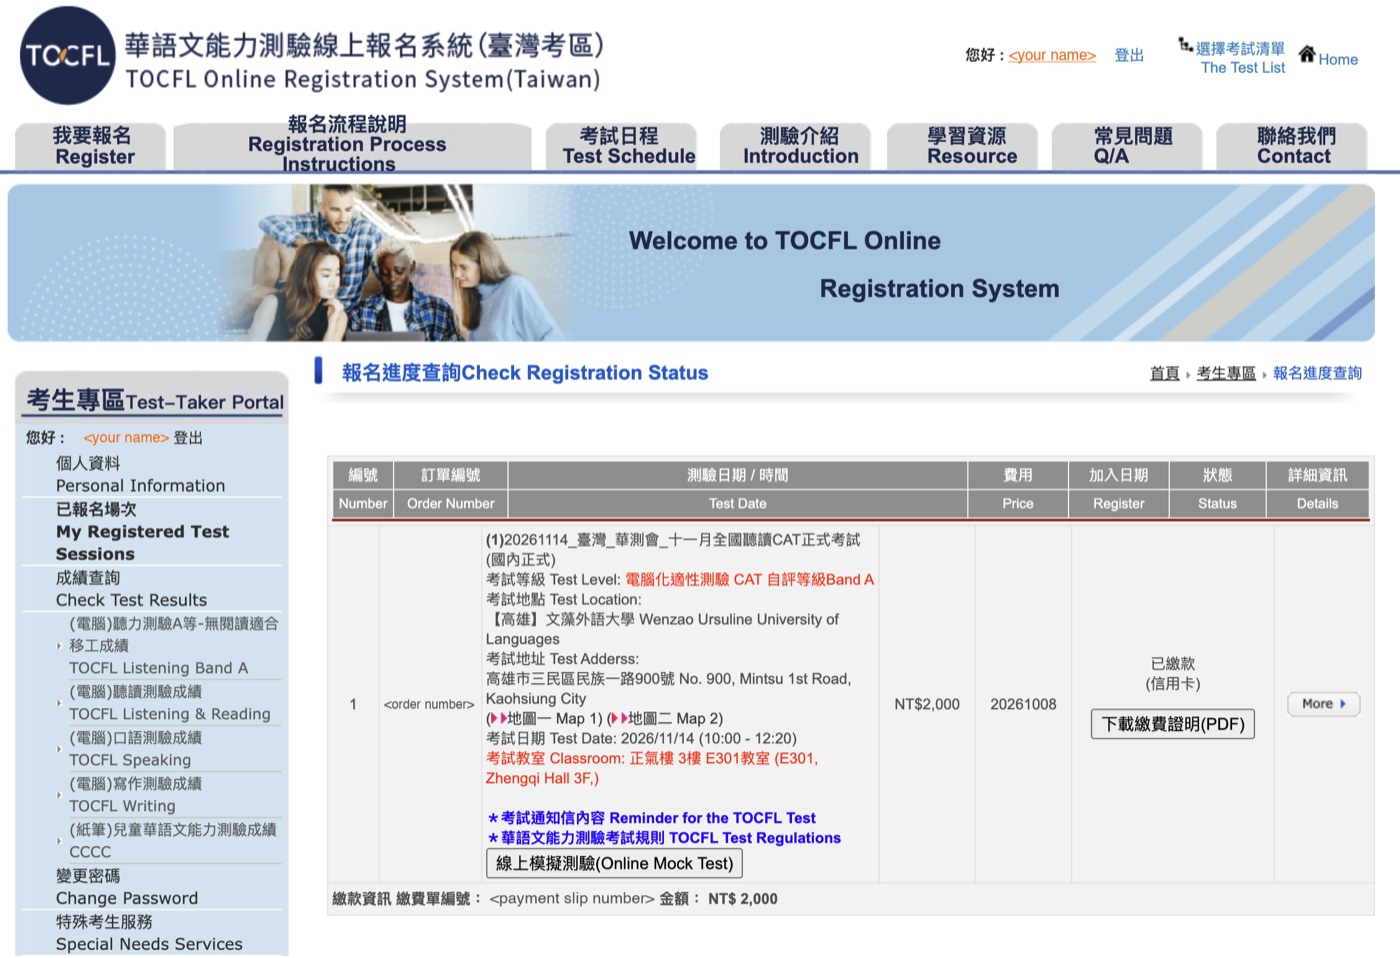The image size is (1400, 958).
Task: Open Change Password in the sidebar
Action: coord(126,887)
